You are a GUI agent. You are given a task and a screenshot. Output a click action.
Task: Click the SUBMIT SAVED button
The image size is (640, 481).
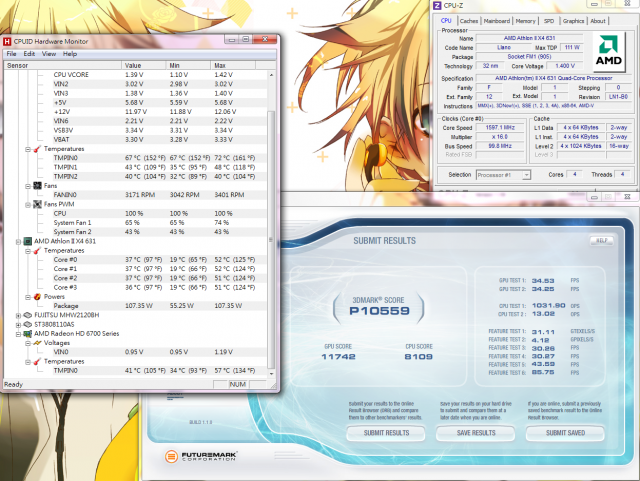tap(565, 433)
